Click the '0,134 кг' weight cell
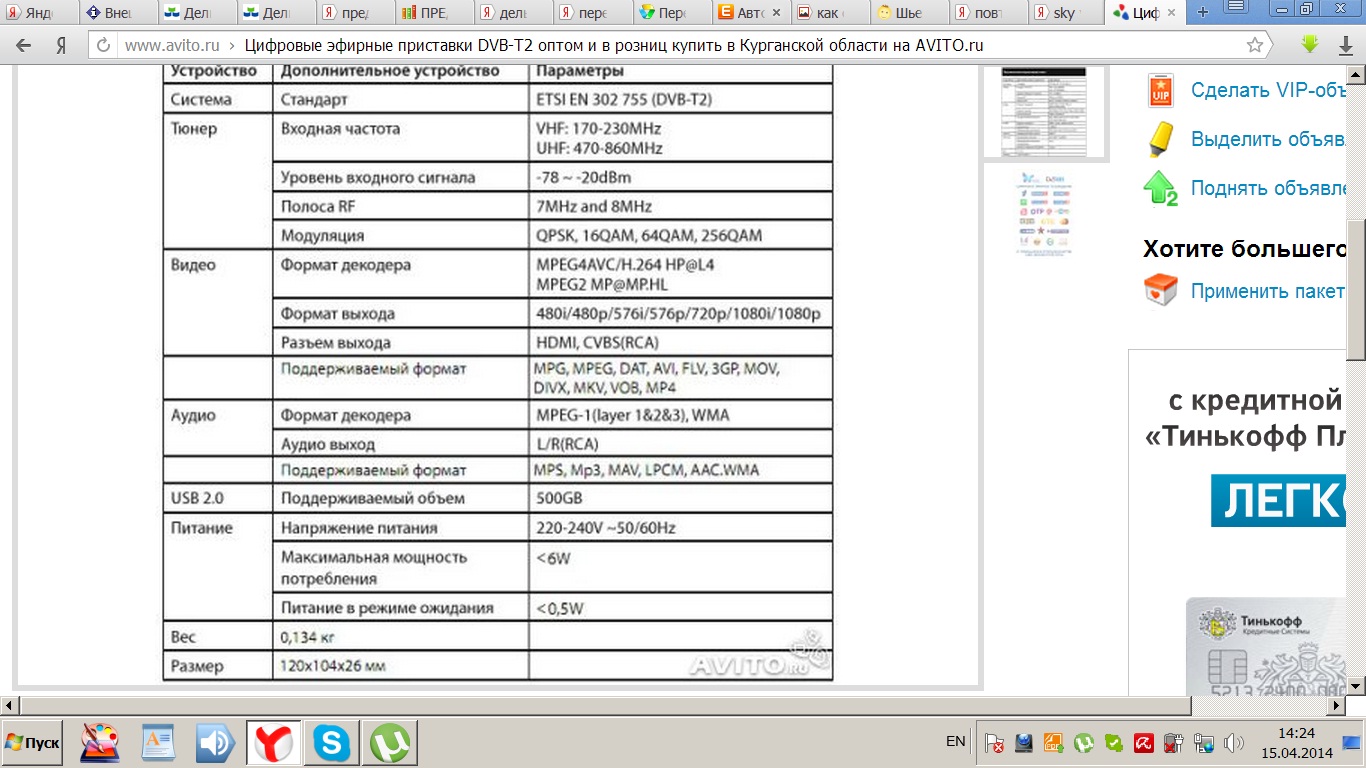This screenshot has height=768, width=1366. coord(400,637)
